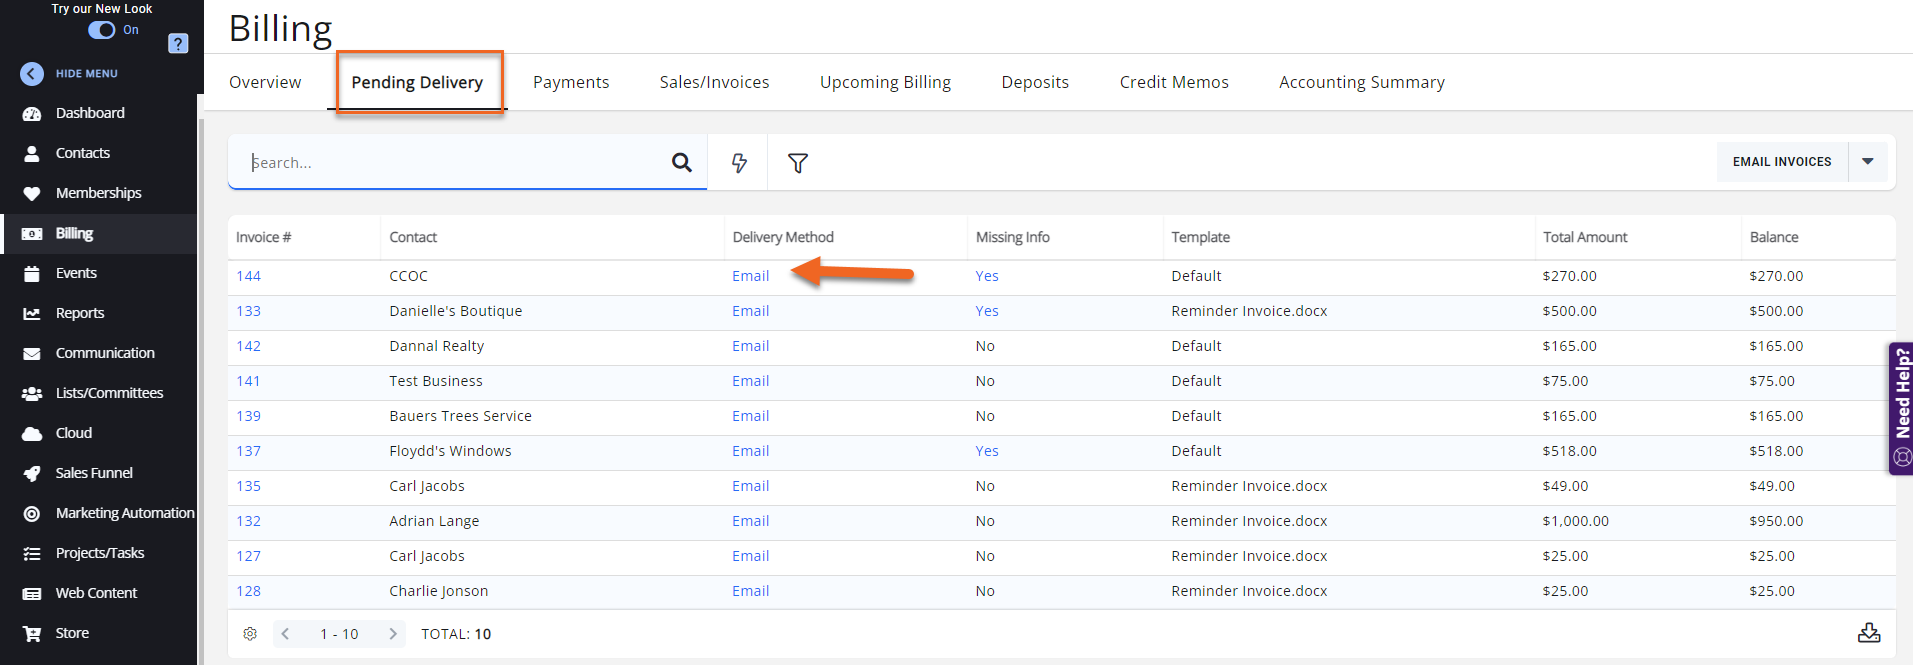Toggle the Try our New Look switch

pos(102,30)
